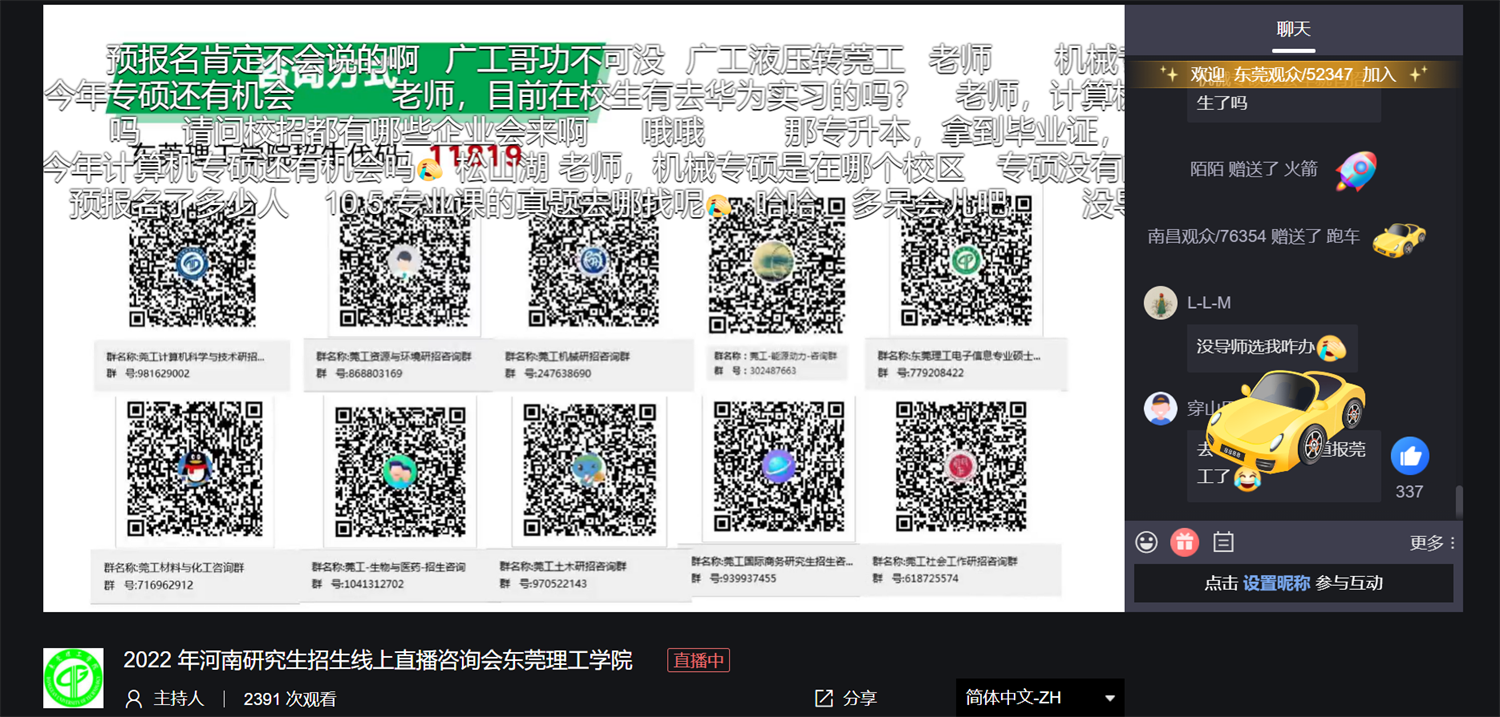Click the莞工材料与化工 QR code
Image resolution: width=1500 pixels, height=717 pixels.
tap(195, 468)
